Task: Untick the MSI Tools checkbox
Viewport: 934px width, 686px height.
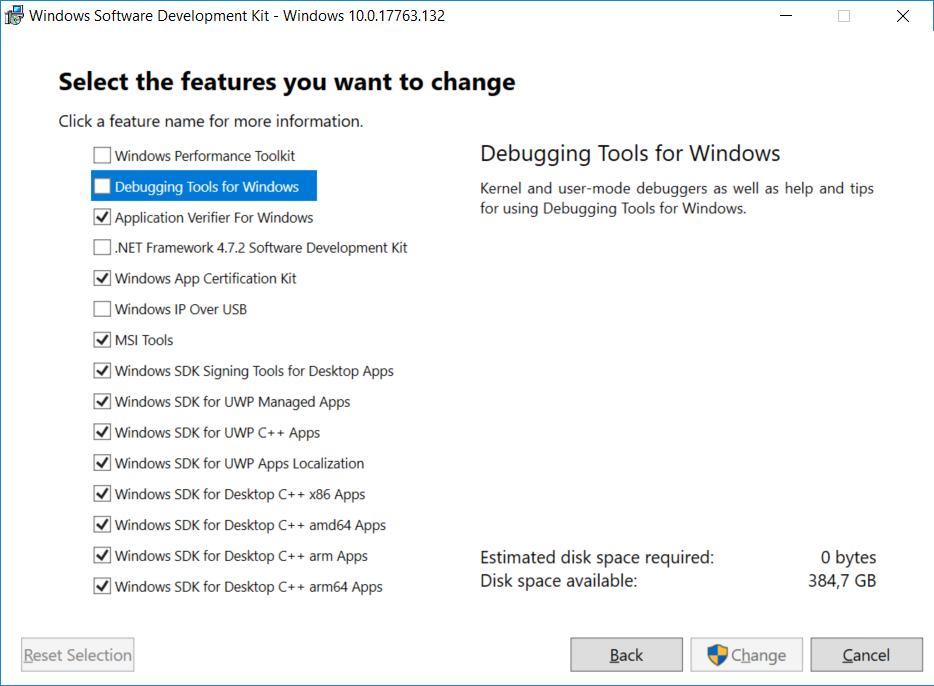Action: (102, 340)
